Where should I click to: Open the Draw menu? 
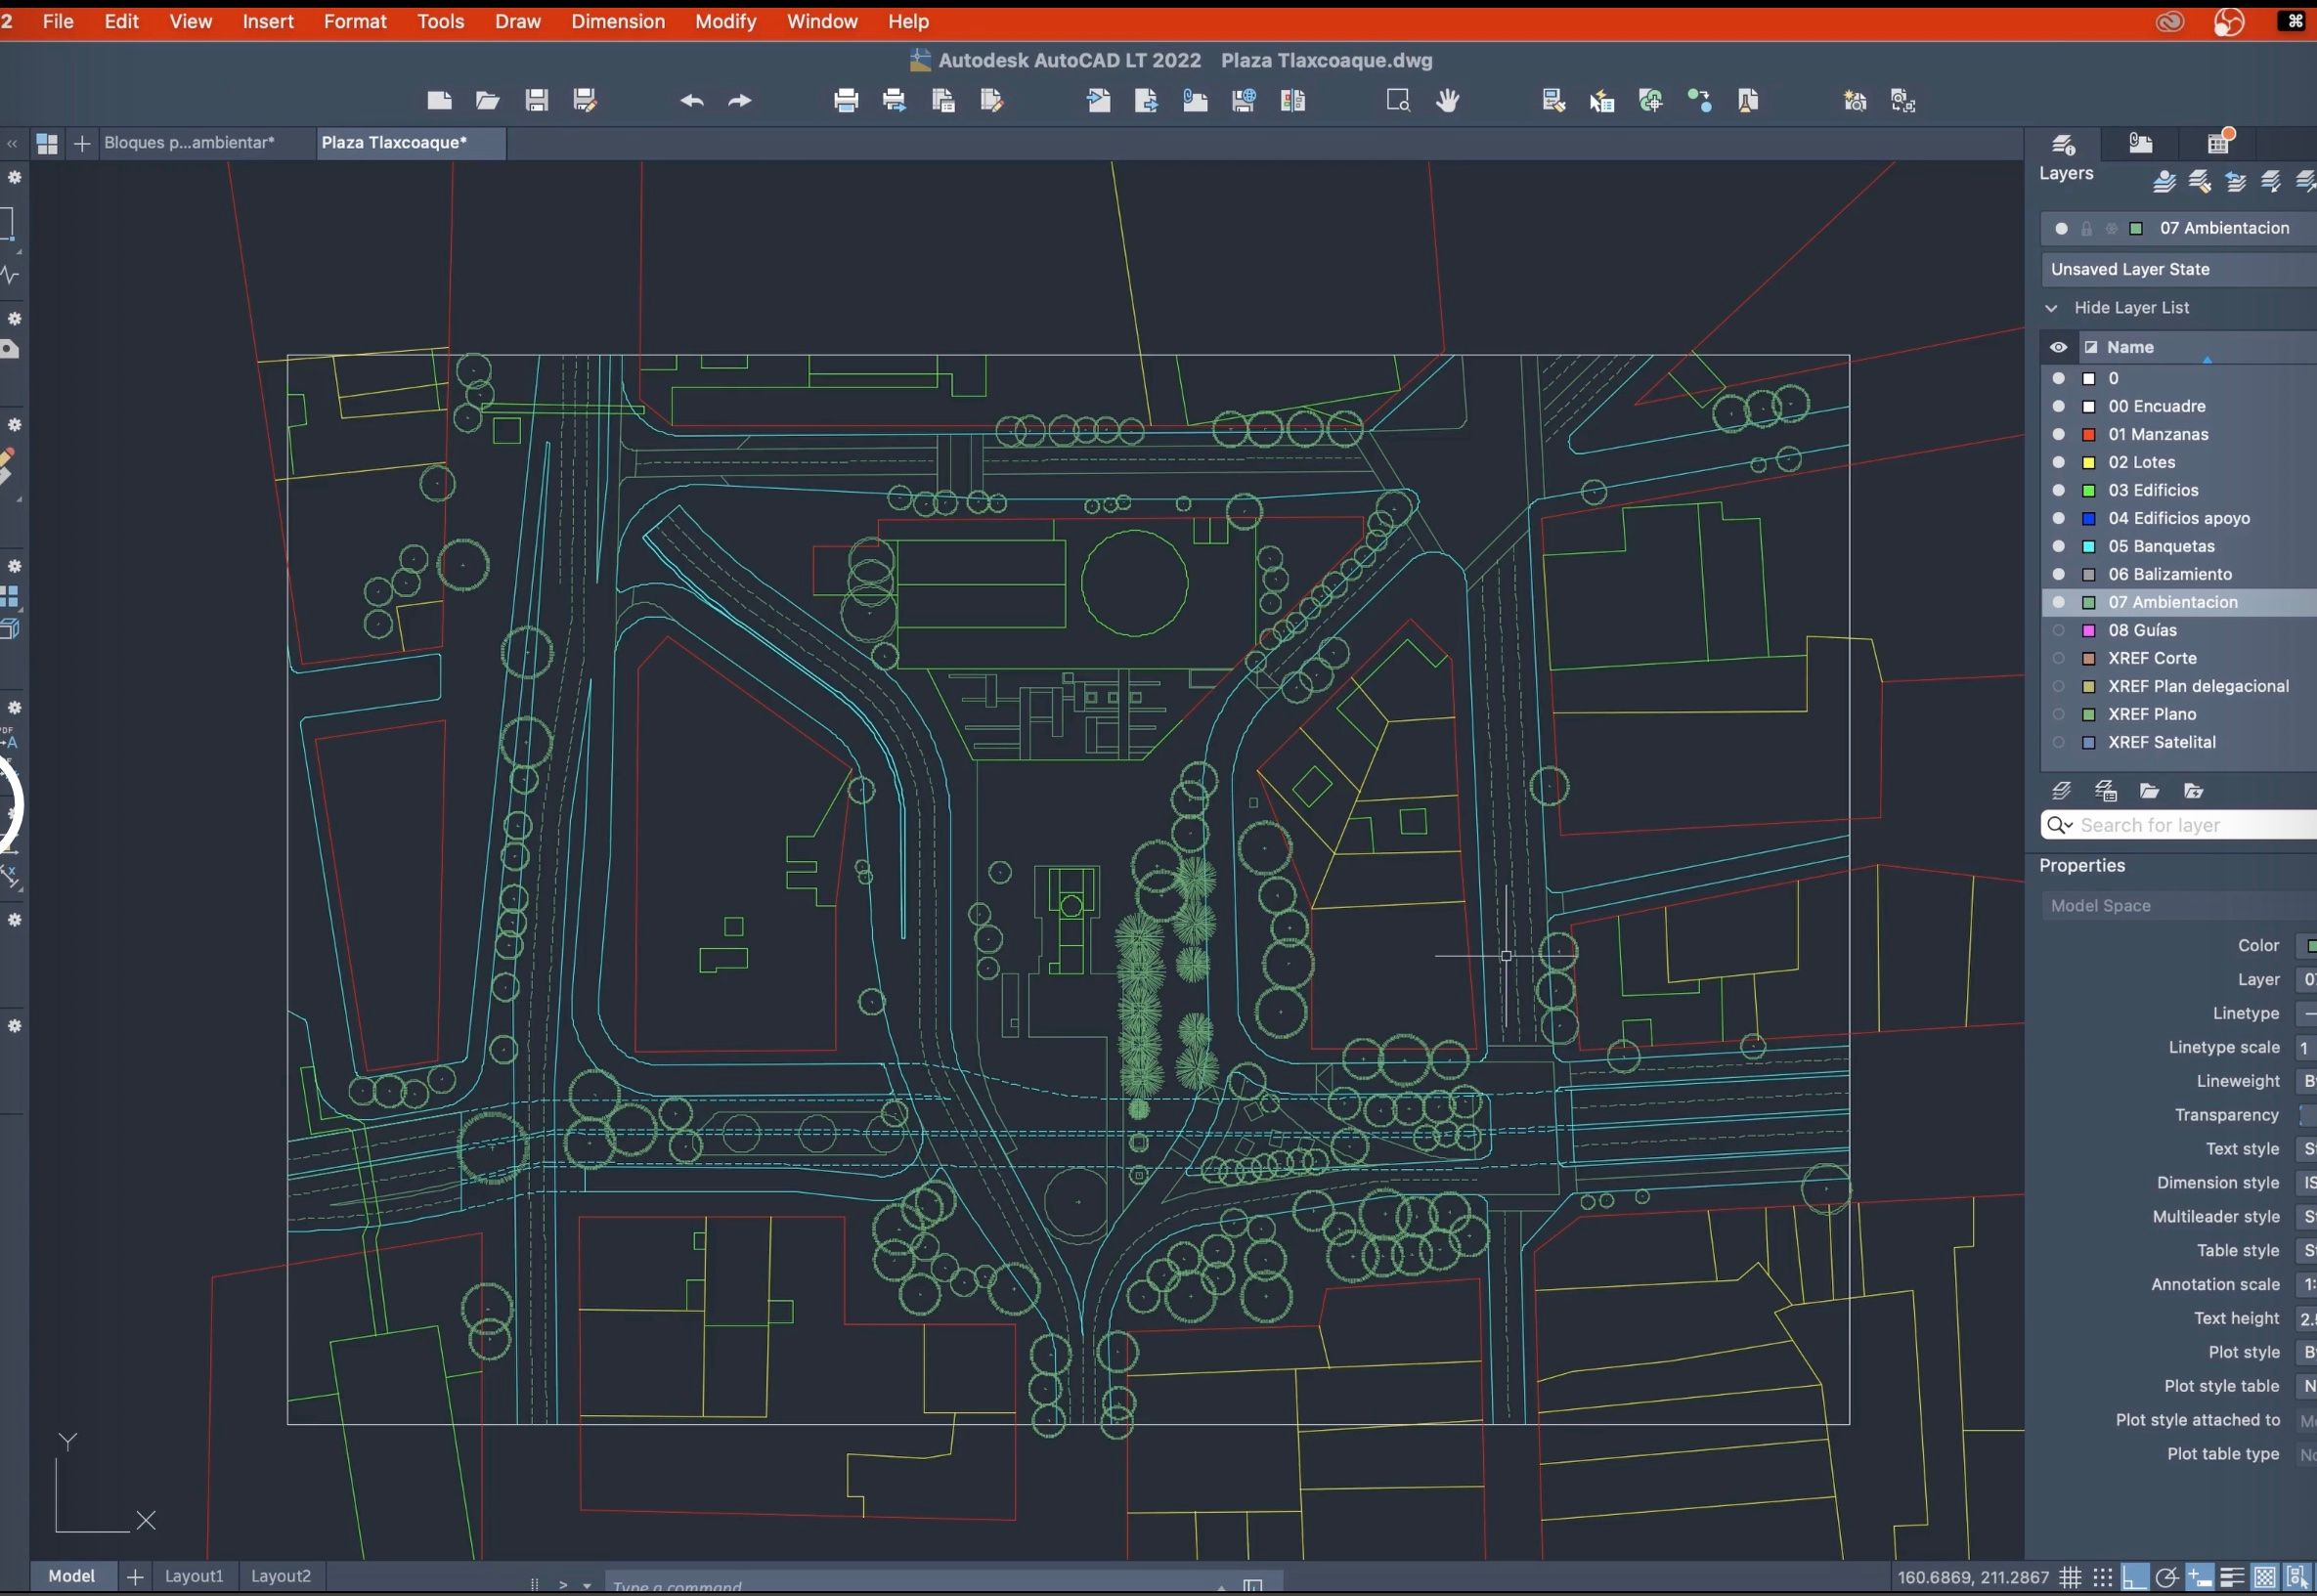[x=517, y=21]
